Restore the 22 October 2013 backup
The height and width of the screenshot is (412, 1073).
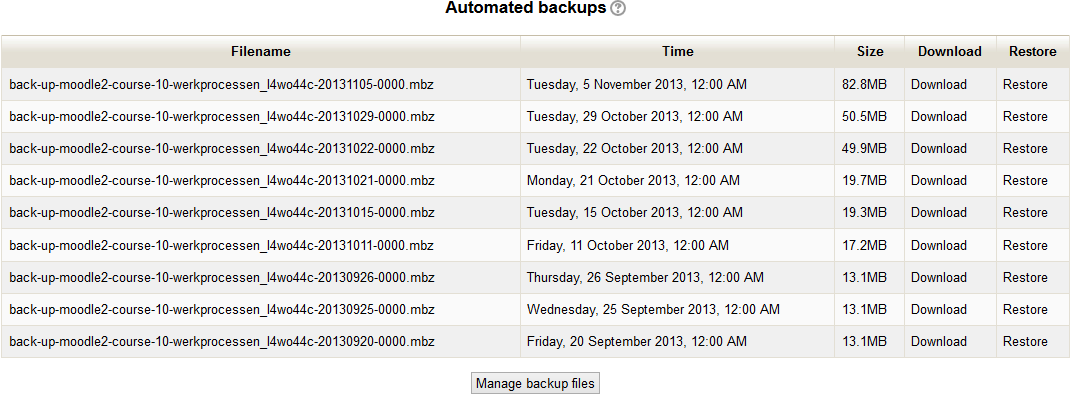[x=1025, y=149]
